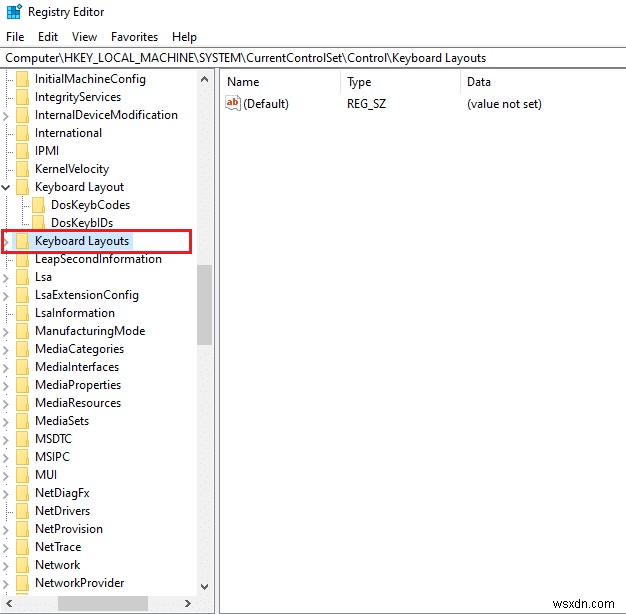Expand the Network key
The height and width of the screenshot is (614, 626).
(x=6, y=566)
